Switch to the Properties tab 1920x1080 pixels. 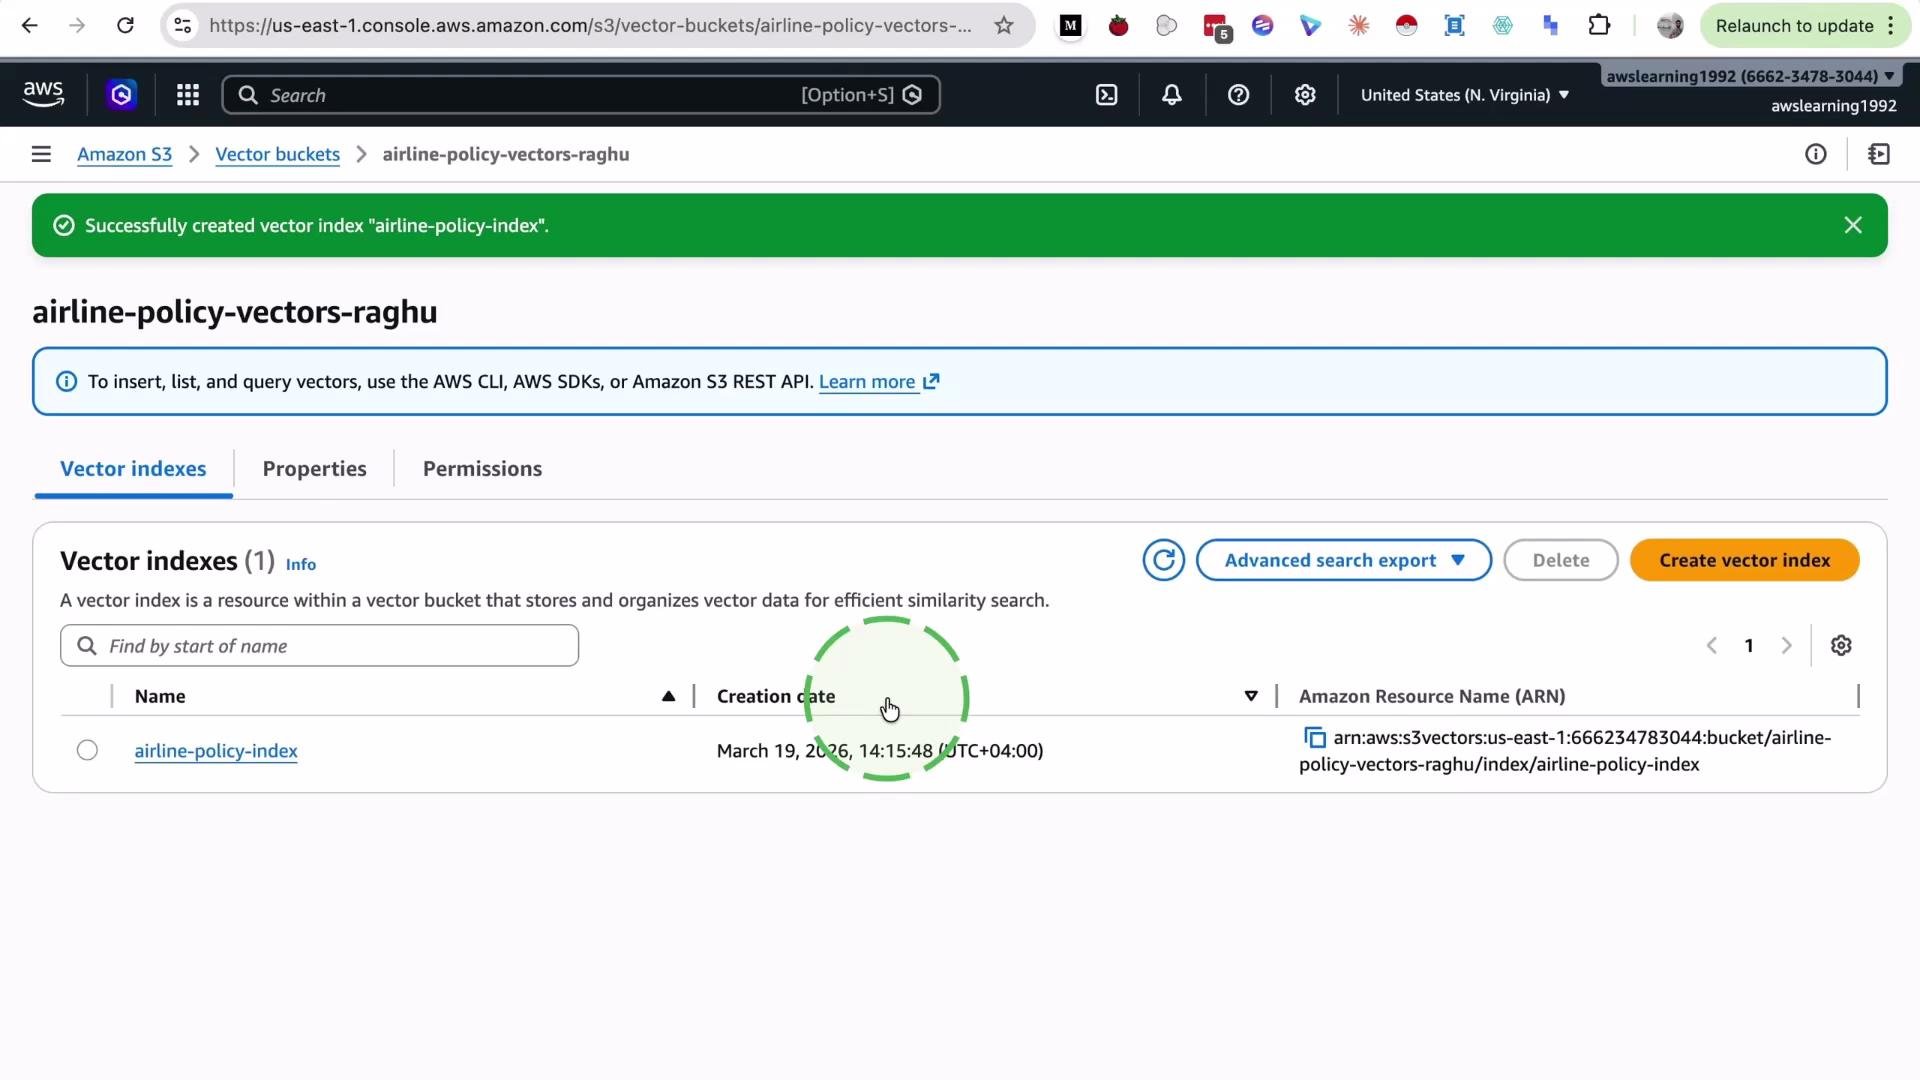314,469
